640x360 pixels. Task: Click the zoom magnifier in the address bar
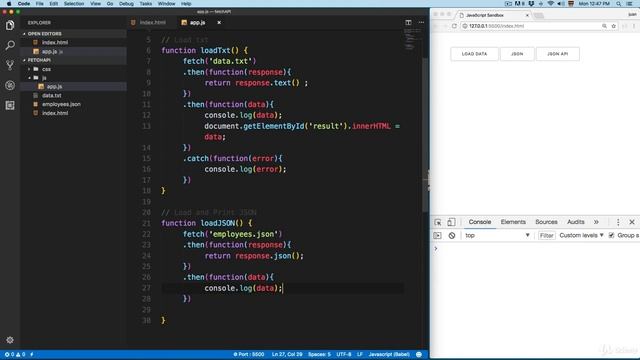click(604, 26)
